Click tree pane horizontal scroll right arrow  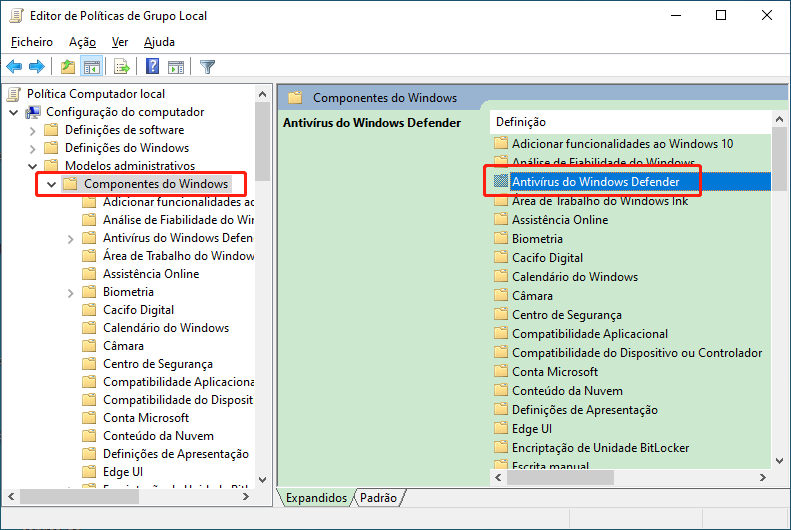tap(246, 497)
